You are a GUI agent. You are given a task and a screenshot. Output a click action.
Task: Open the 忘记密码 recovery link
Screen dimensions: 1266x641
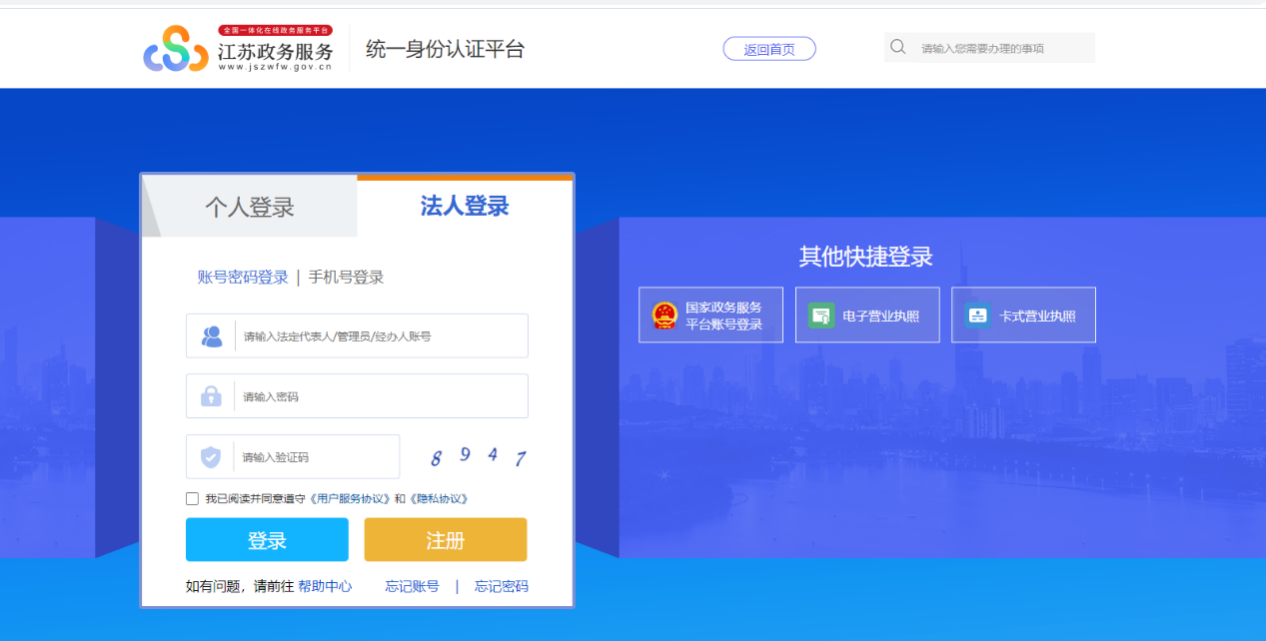point(500,586)
